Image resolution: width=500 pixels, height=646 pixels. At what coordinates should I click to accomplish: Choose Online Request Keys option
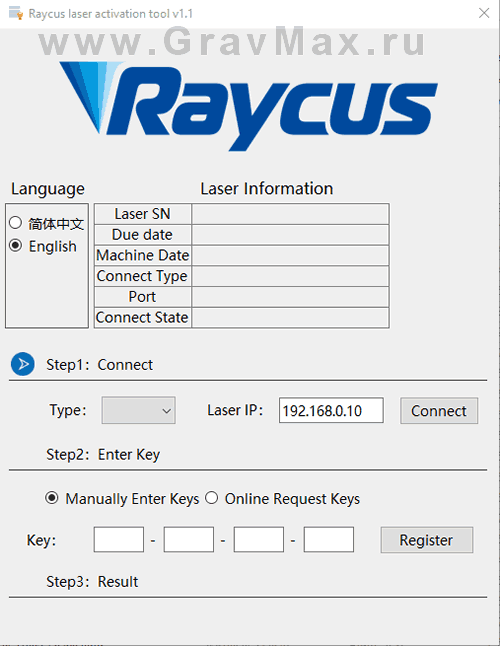[212, 498]
